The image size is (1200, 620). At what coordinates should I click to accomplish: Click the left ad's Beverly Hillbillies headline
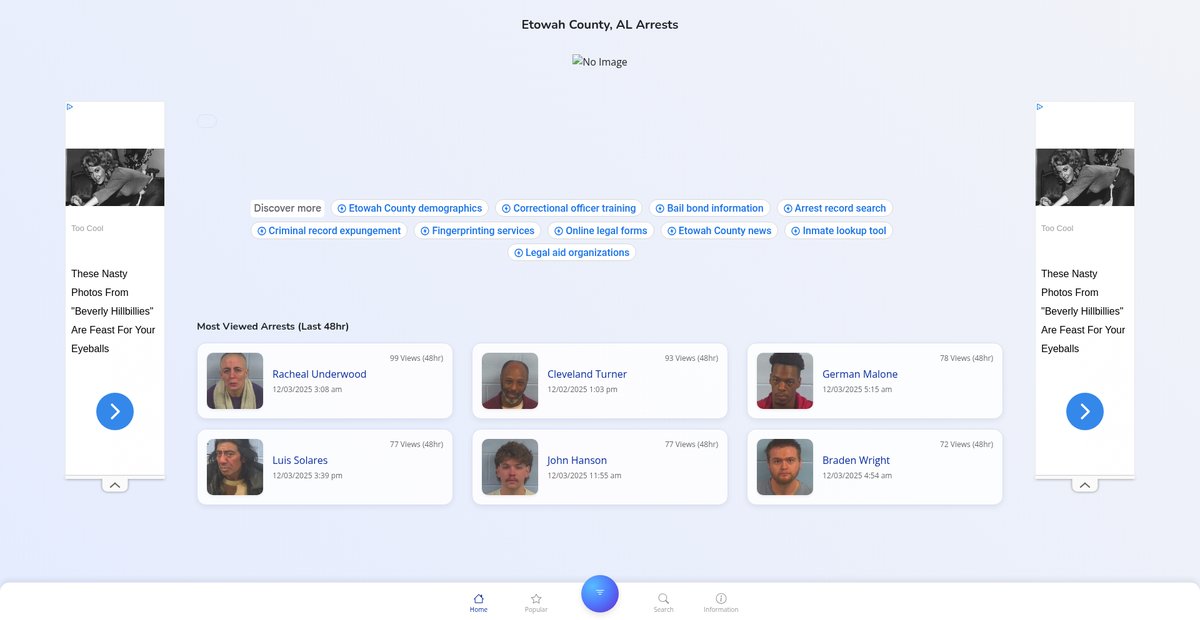pyautogui.click(x=113, y=311)
